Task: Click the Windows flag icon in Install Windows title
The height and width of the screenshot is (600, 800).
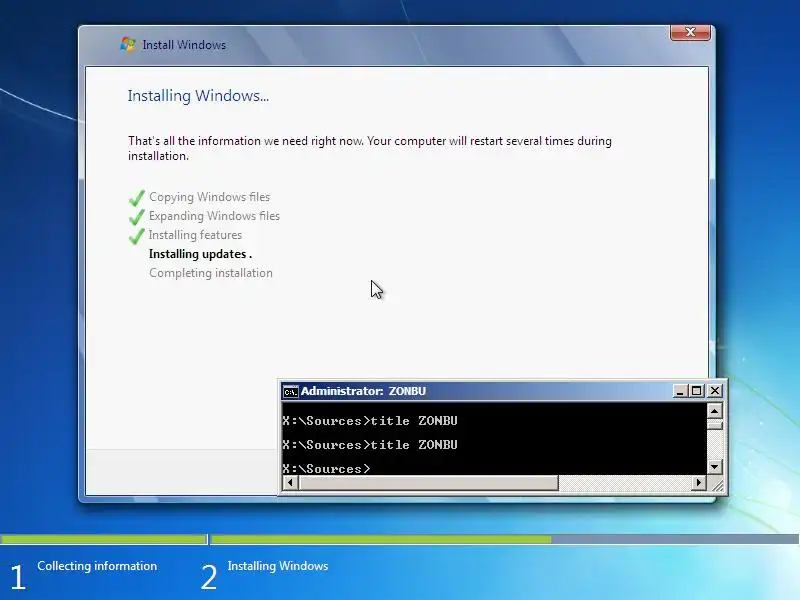Action: 128,44
